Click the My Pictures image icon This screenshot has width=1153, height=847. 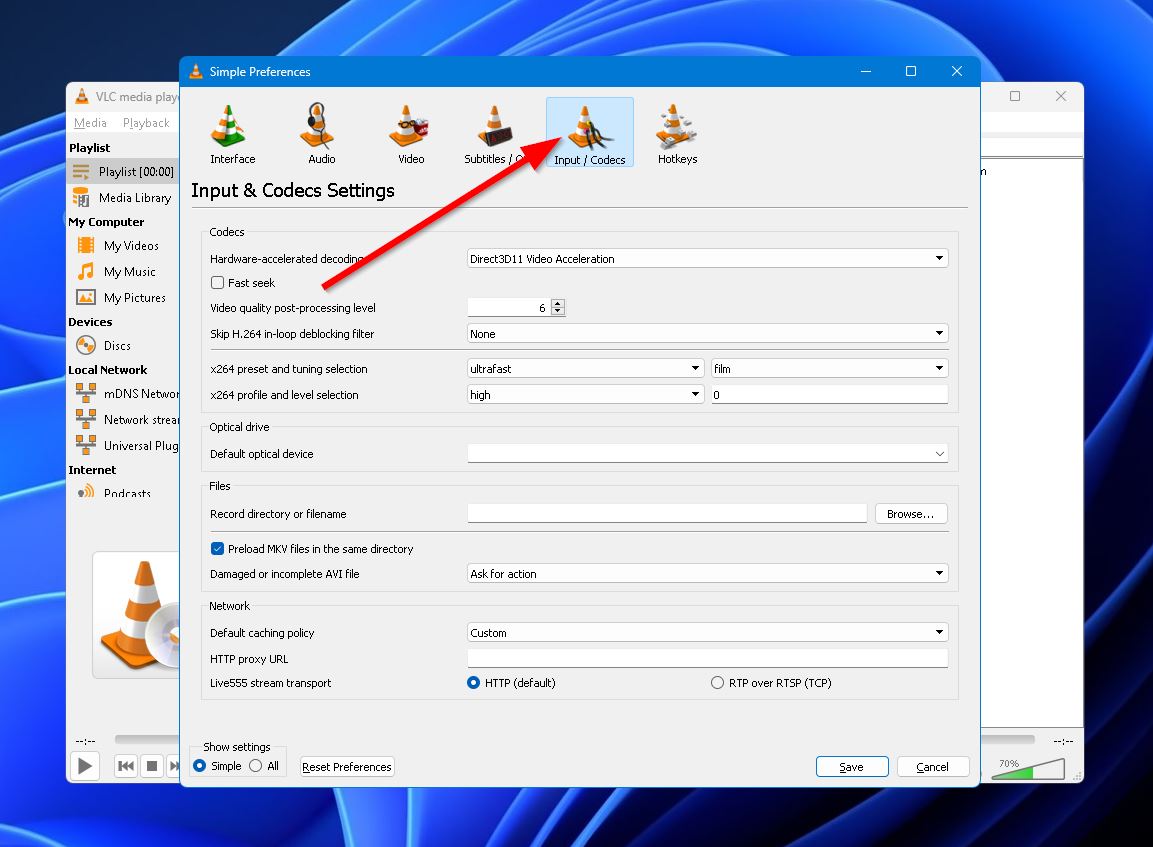pyautogui.click(x=86, y=297)
